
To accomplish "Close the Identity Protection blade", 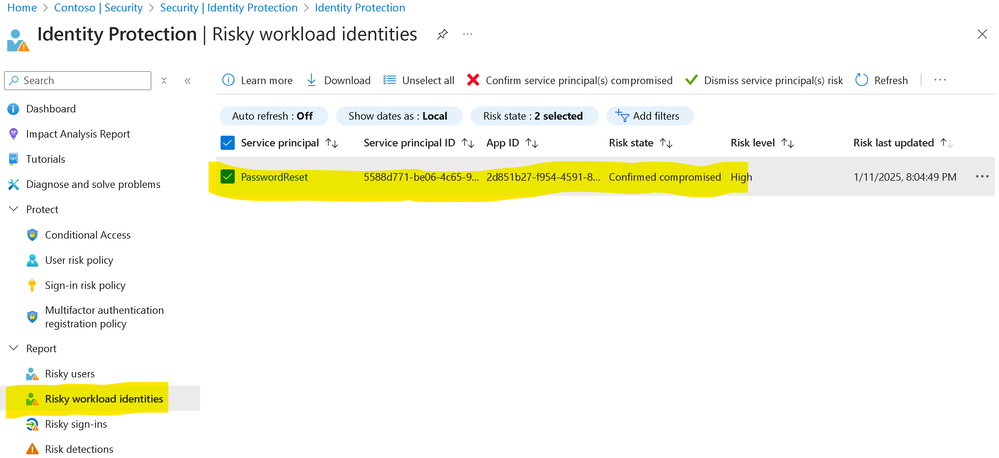I will tap(982, 34).
